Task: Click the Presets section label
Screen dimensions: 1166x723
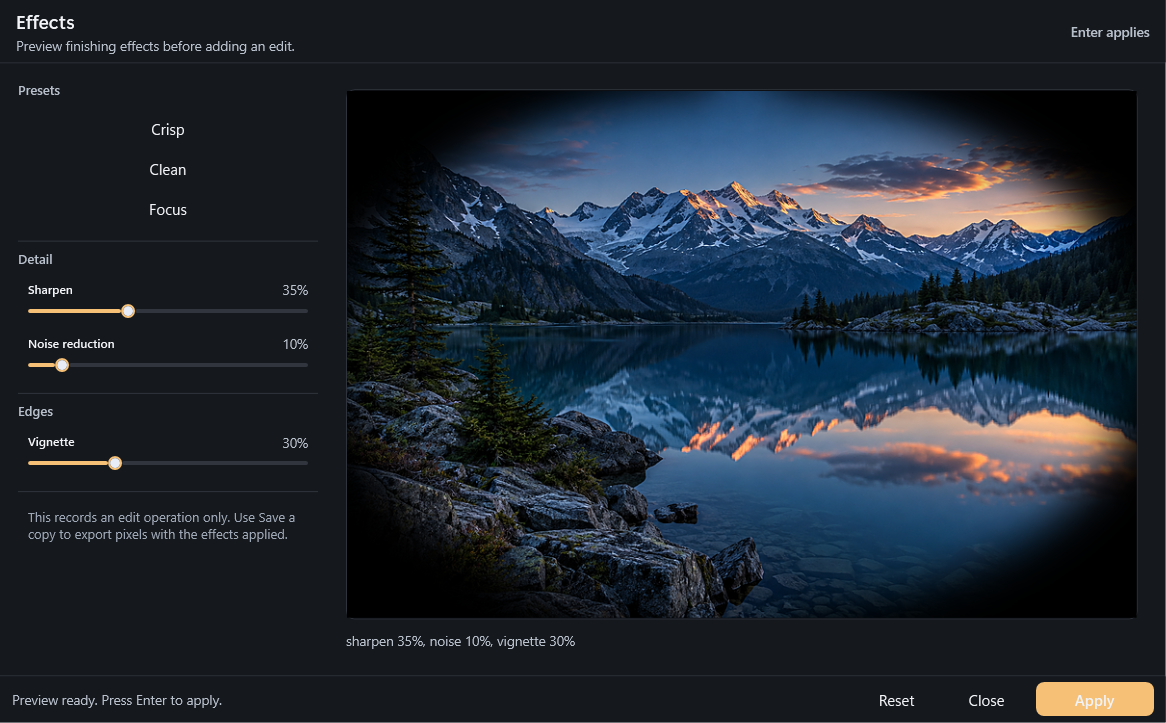Action: 39,91
